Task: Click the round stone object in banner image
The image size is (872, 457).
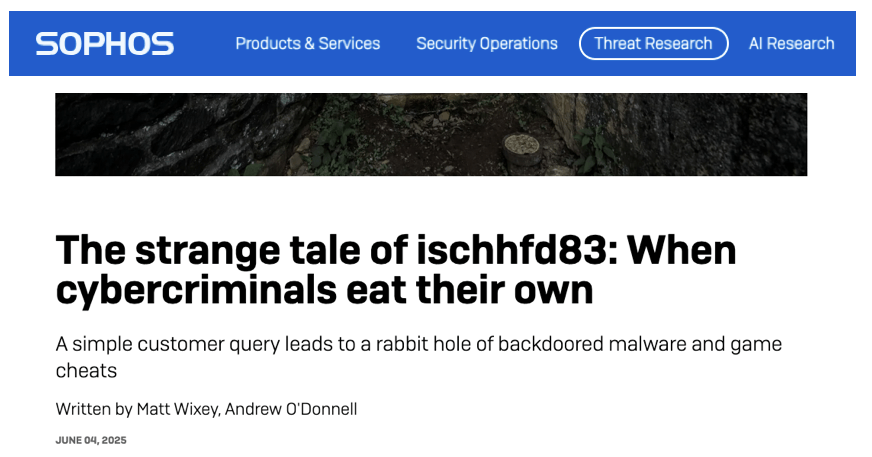Action: pyautogui.click(x=521, y=146)
